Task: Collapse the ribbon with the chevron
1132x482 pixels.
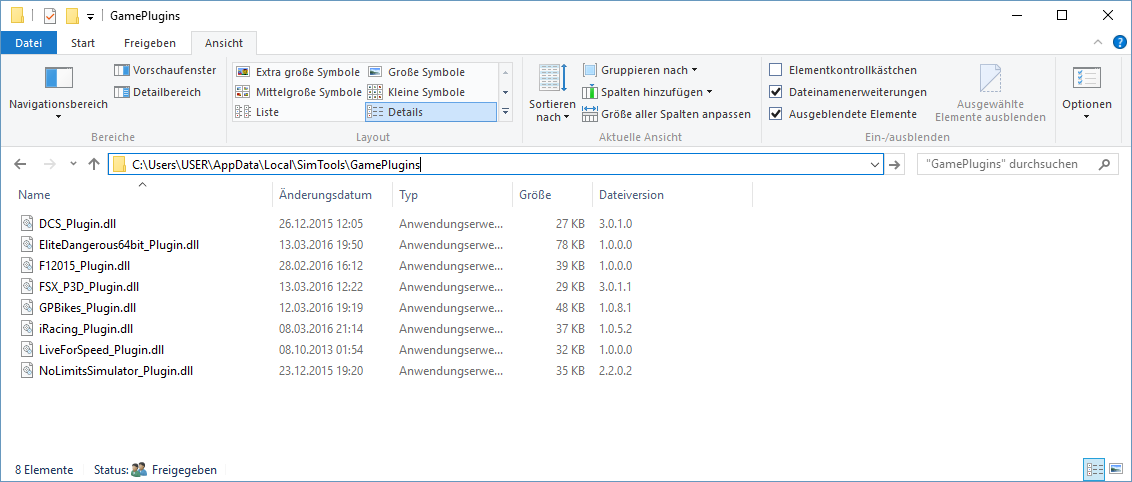Action: coord(1098,43)
